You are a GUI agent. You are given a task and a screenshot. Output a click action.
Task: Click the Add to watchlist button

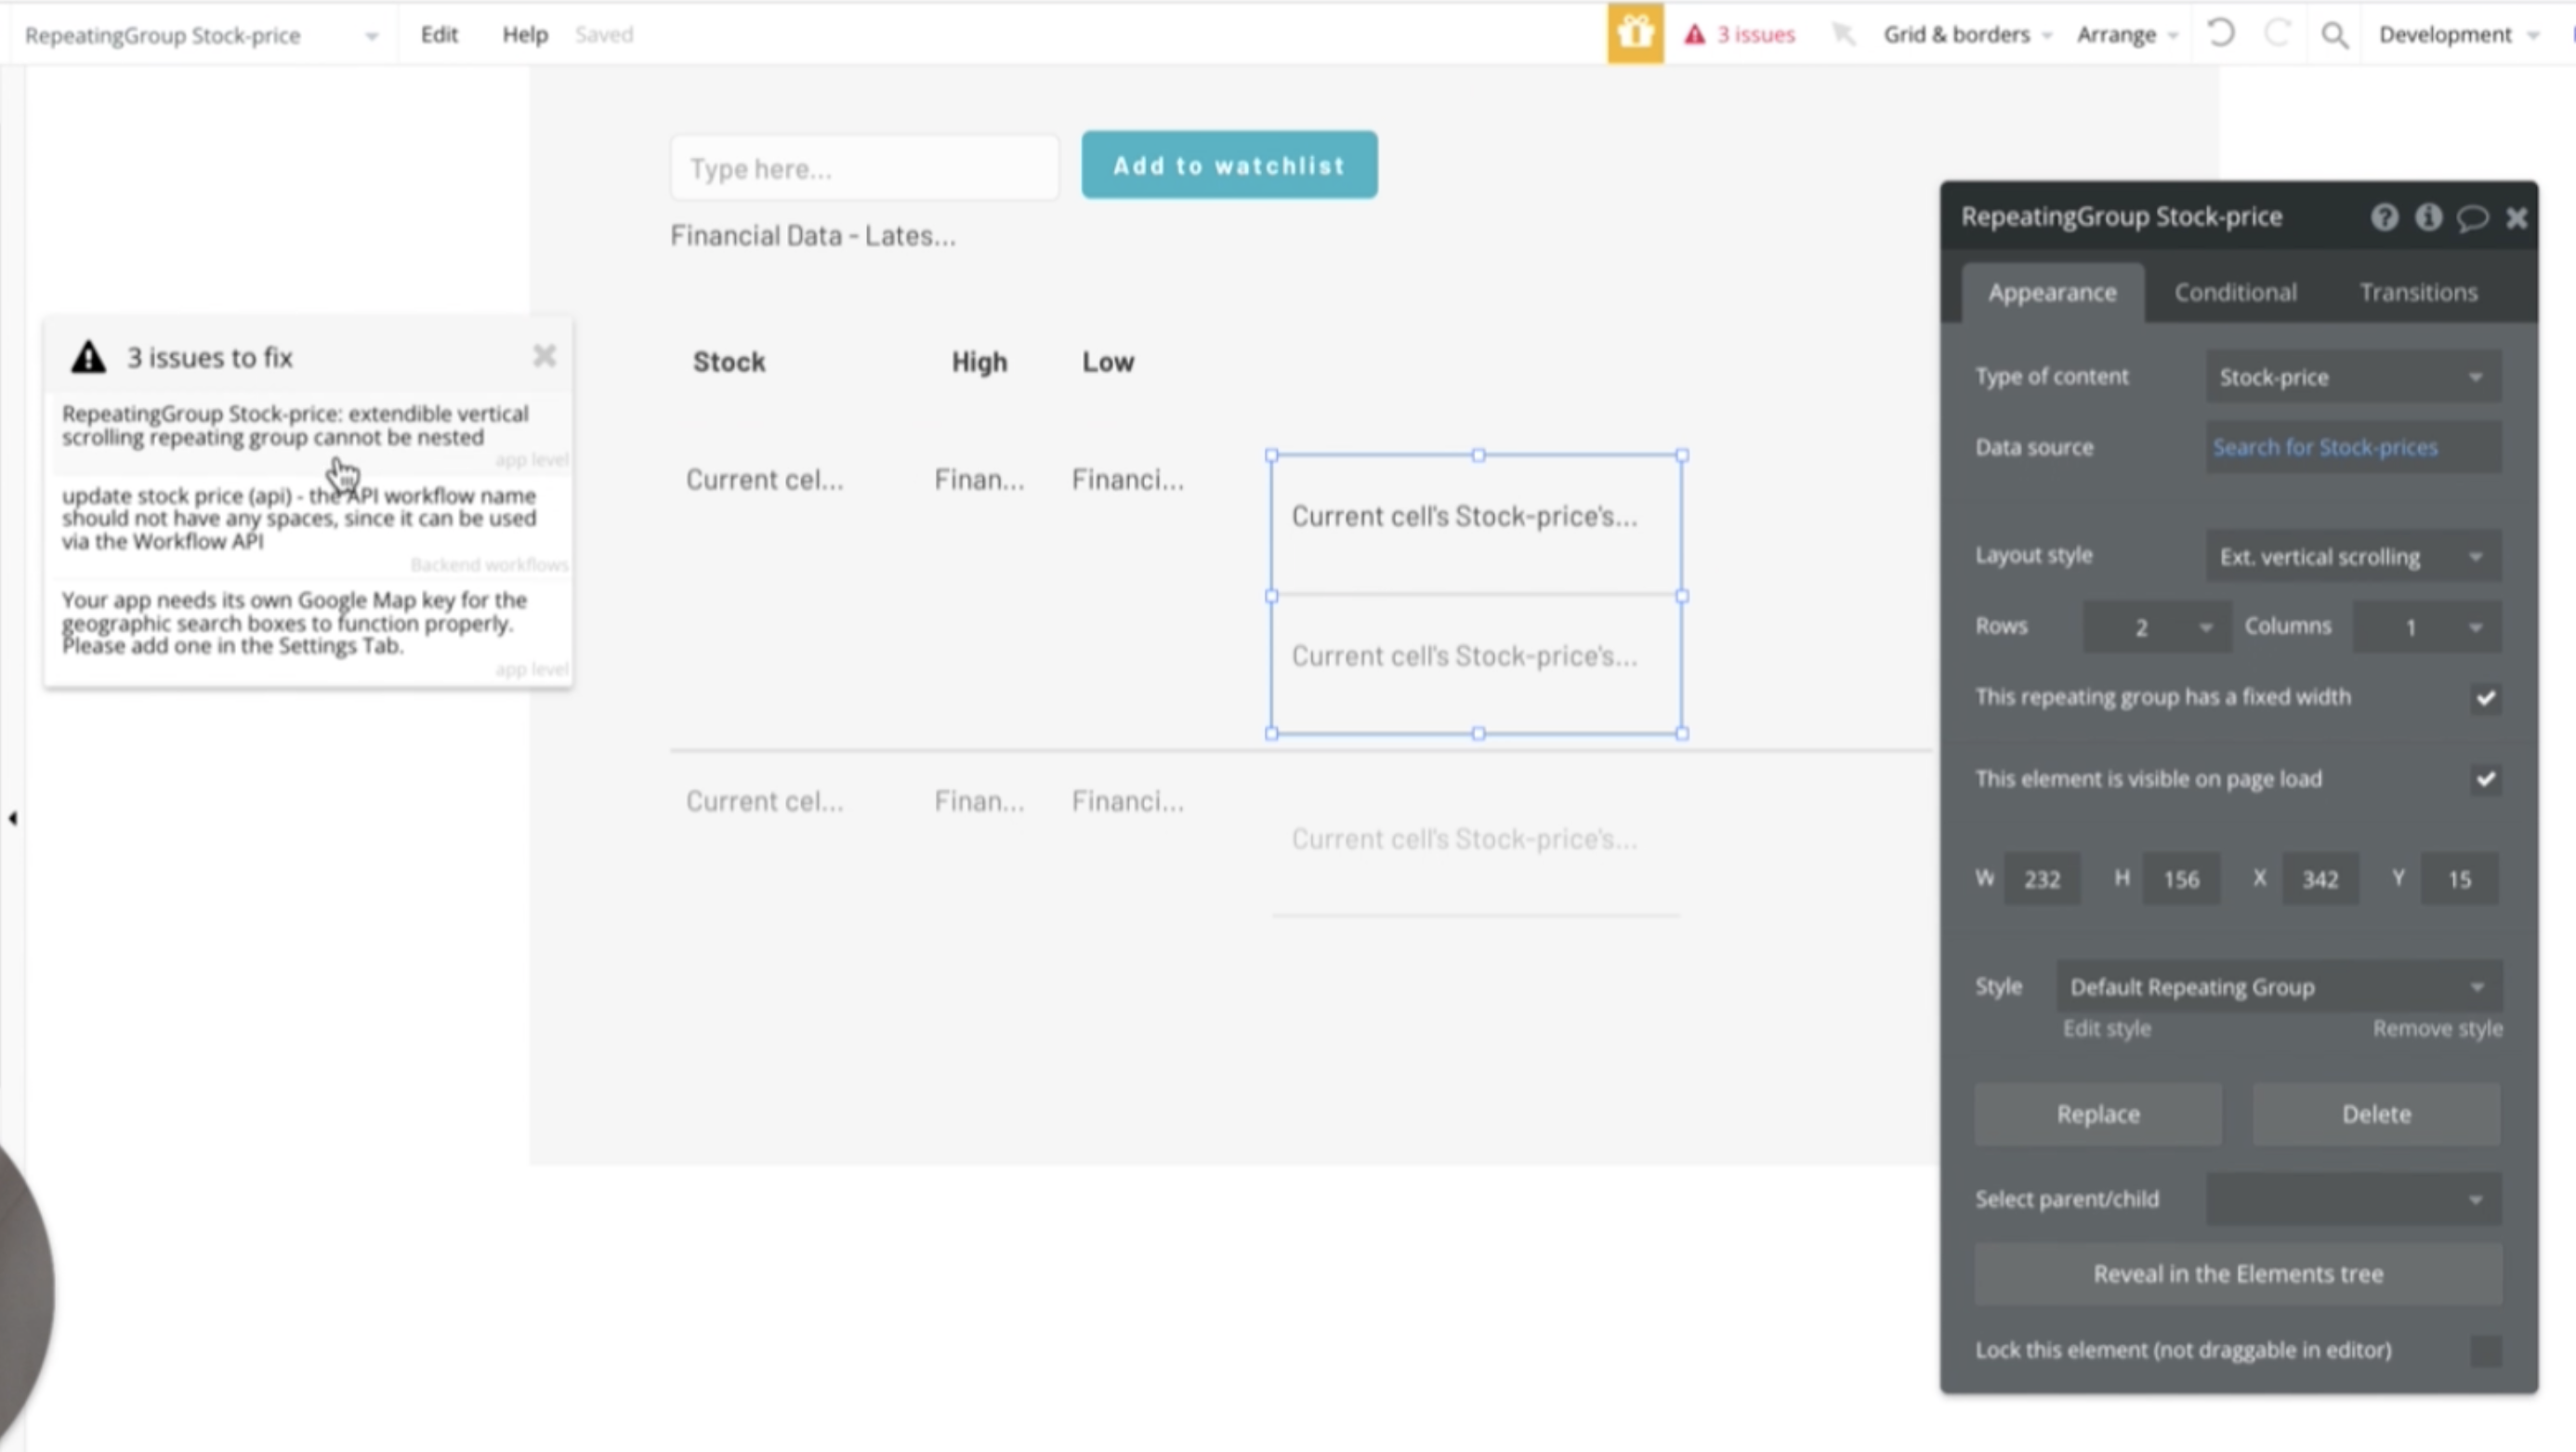(1229, 165)
